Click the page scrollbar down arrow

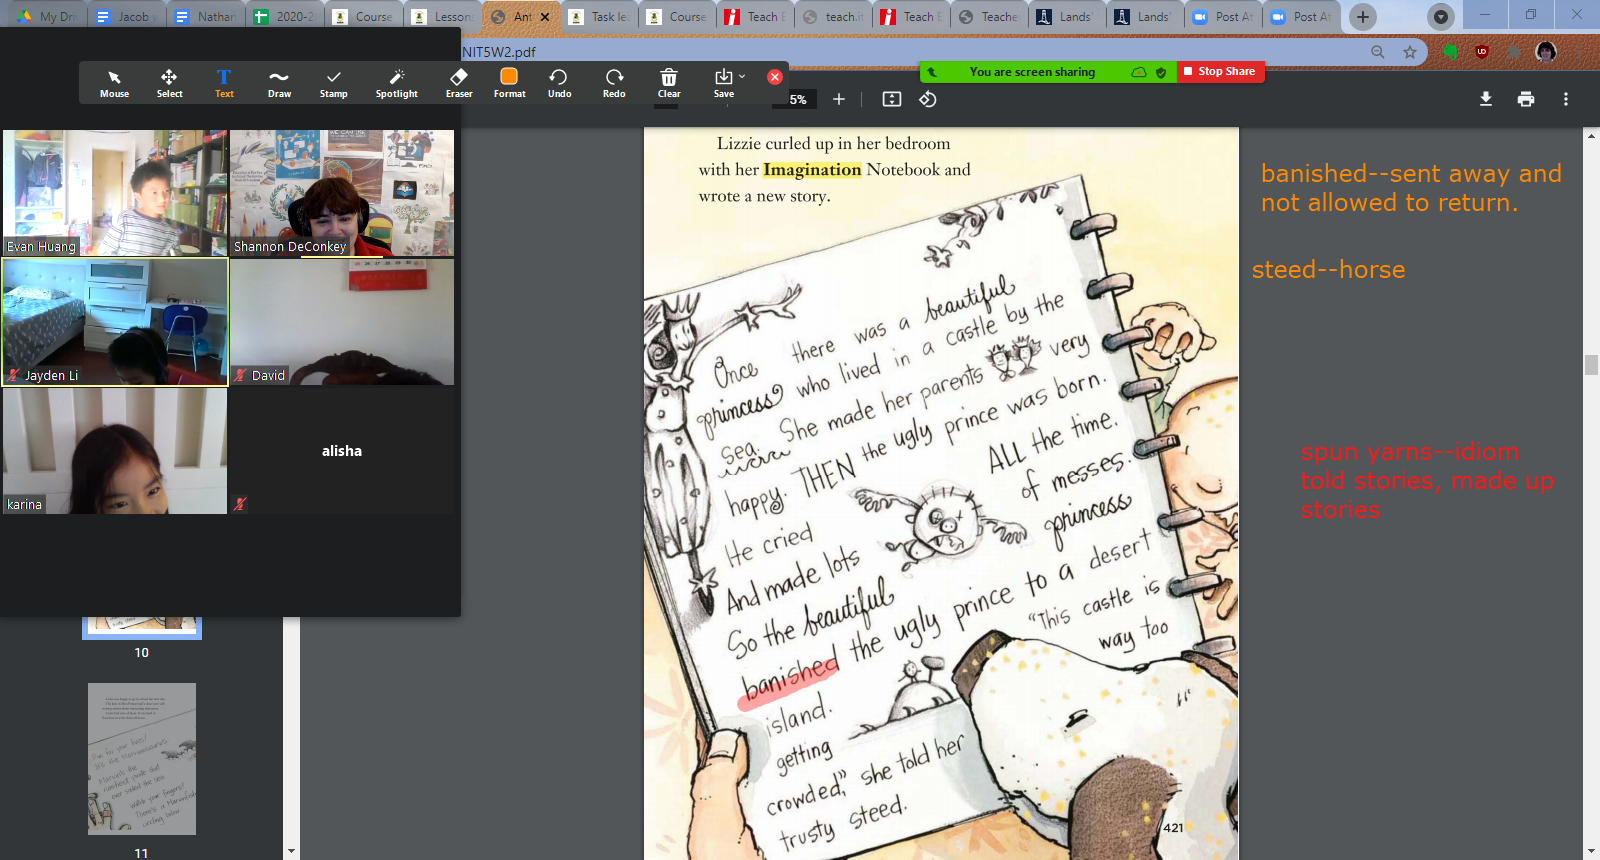coord(1591,851)
